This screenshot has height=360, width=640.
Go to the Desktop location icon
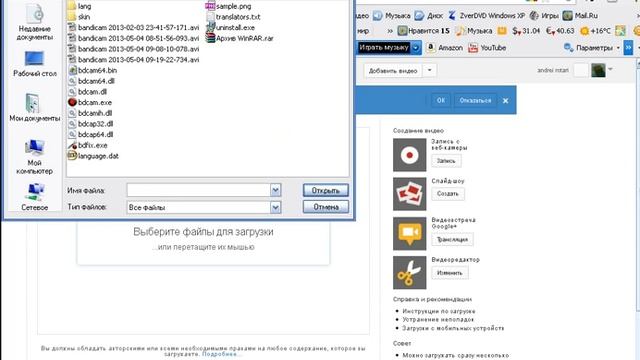34,59
